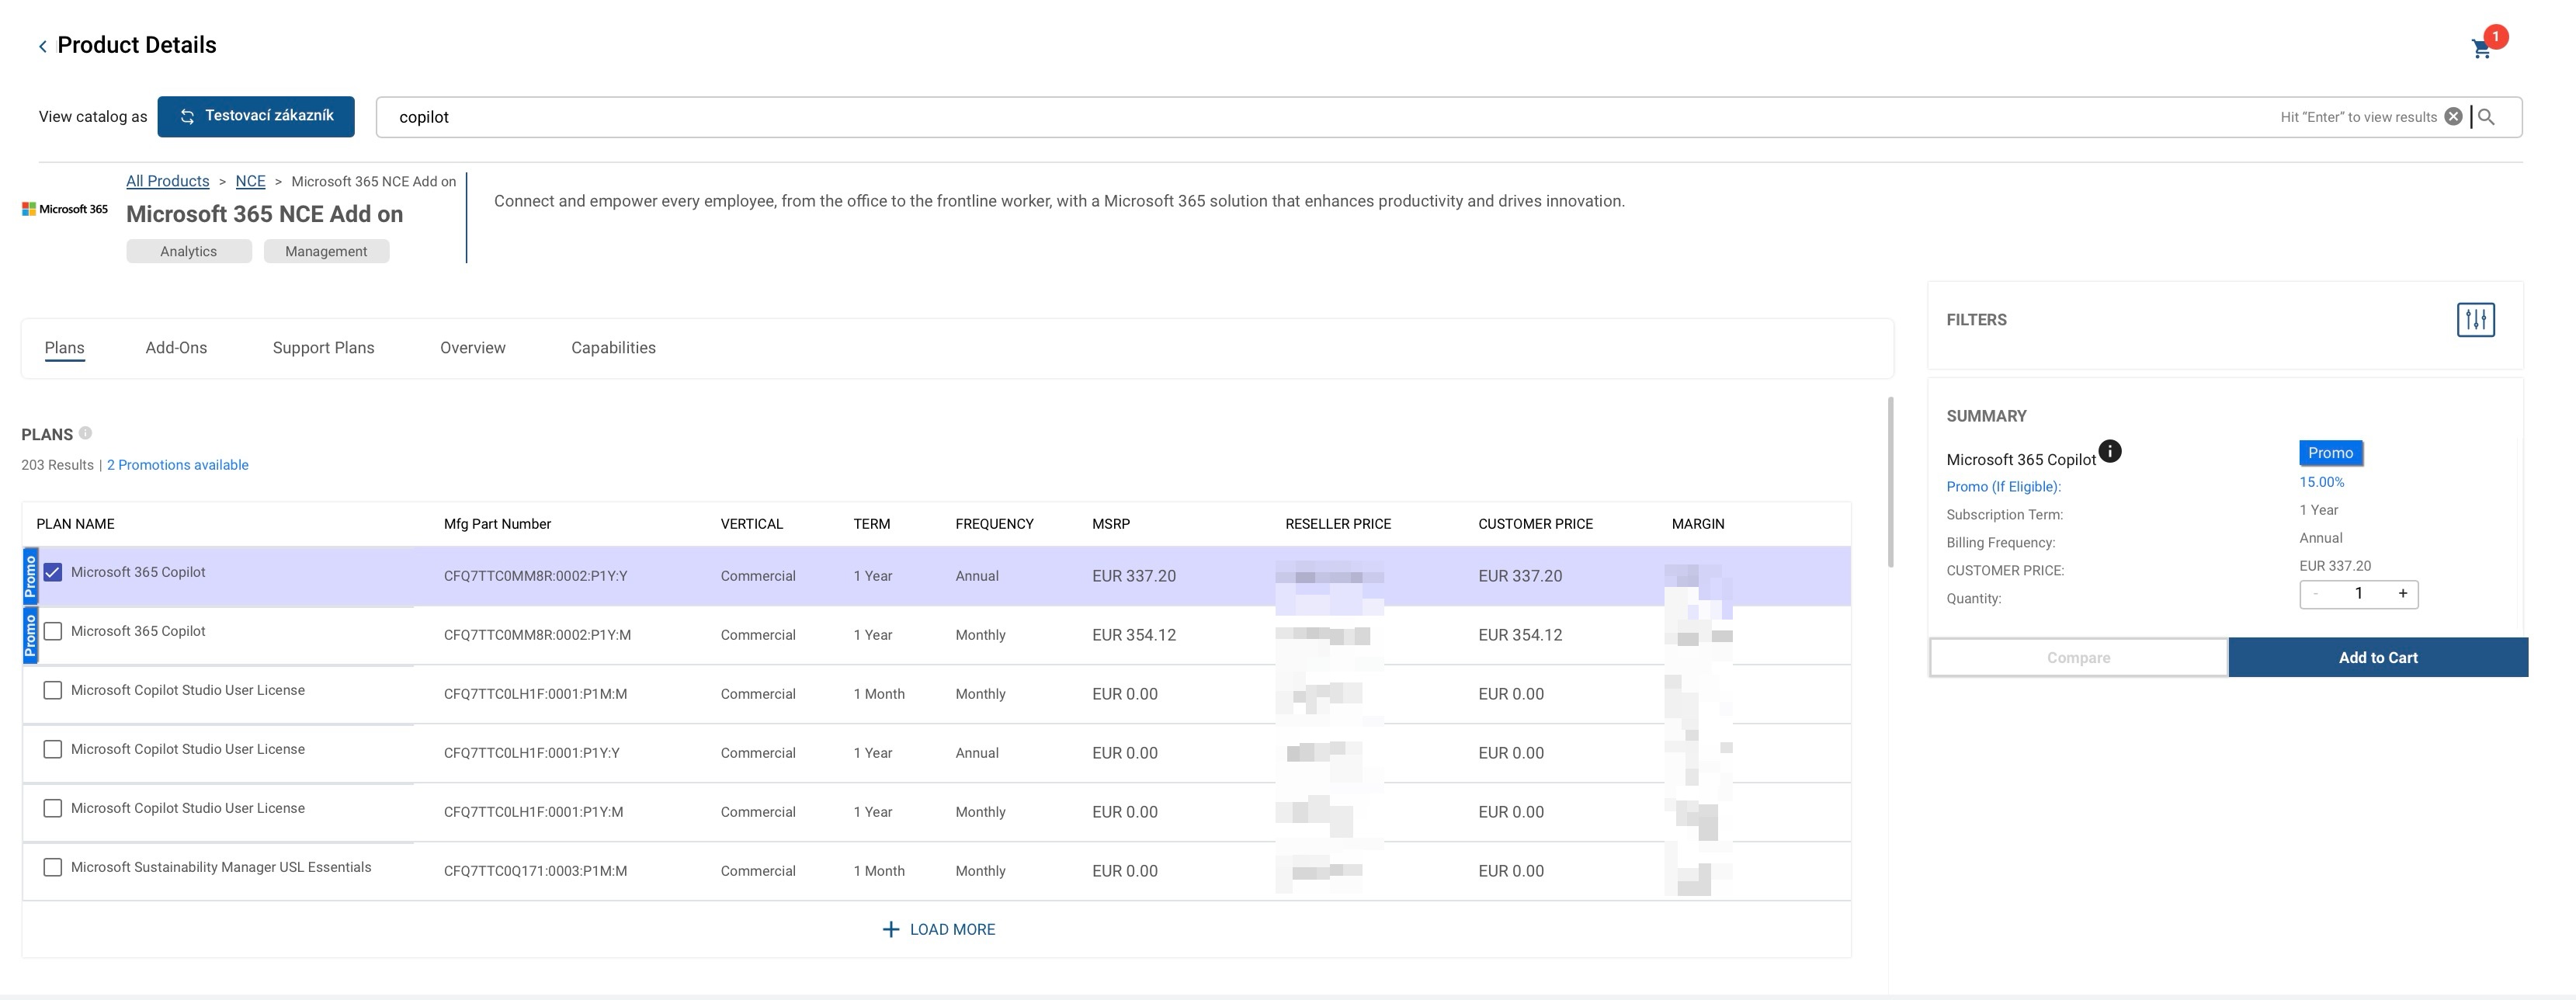Increase quantity with plus stepper
The width and height of the screenshot is (2576, 1000).
[x=2402, y=594]
